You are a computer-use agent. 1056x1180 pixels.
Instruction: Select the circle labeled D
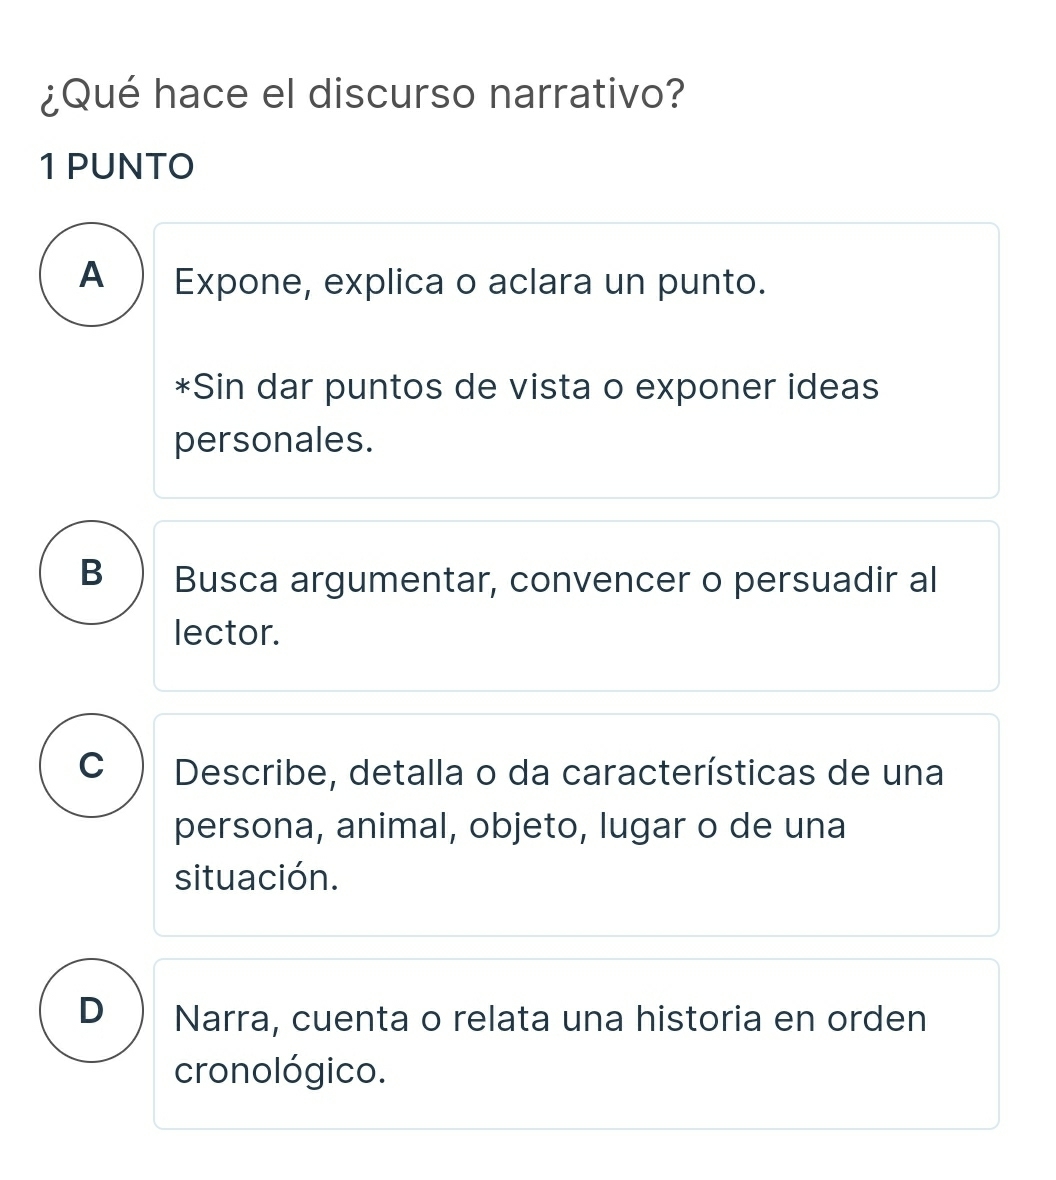pos(92,1010)
